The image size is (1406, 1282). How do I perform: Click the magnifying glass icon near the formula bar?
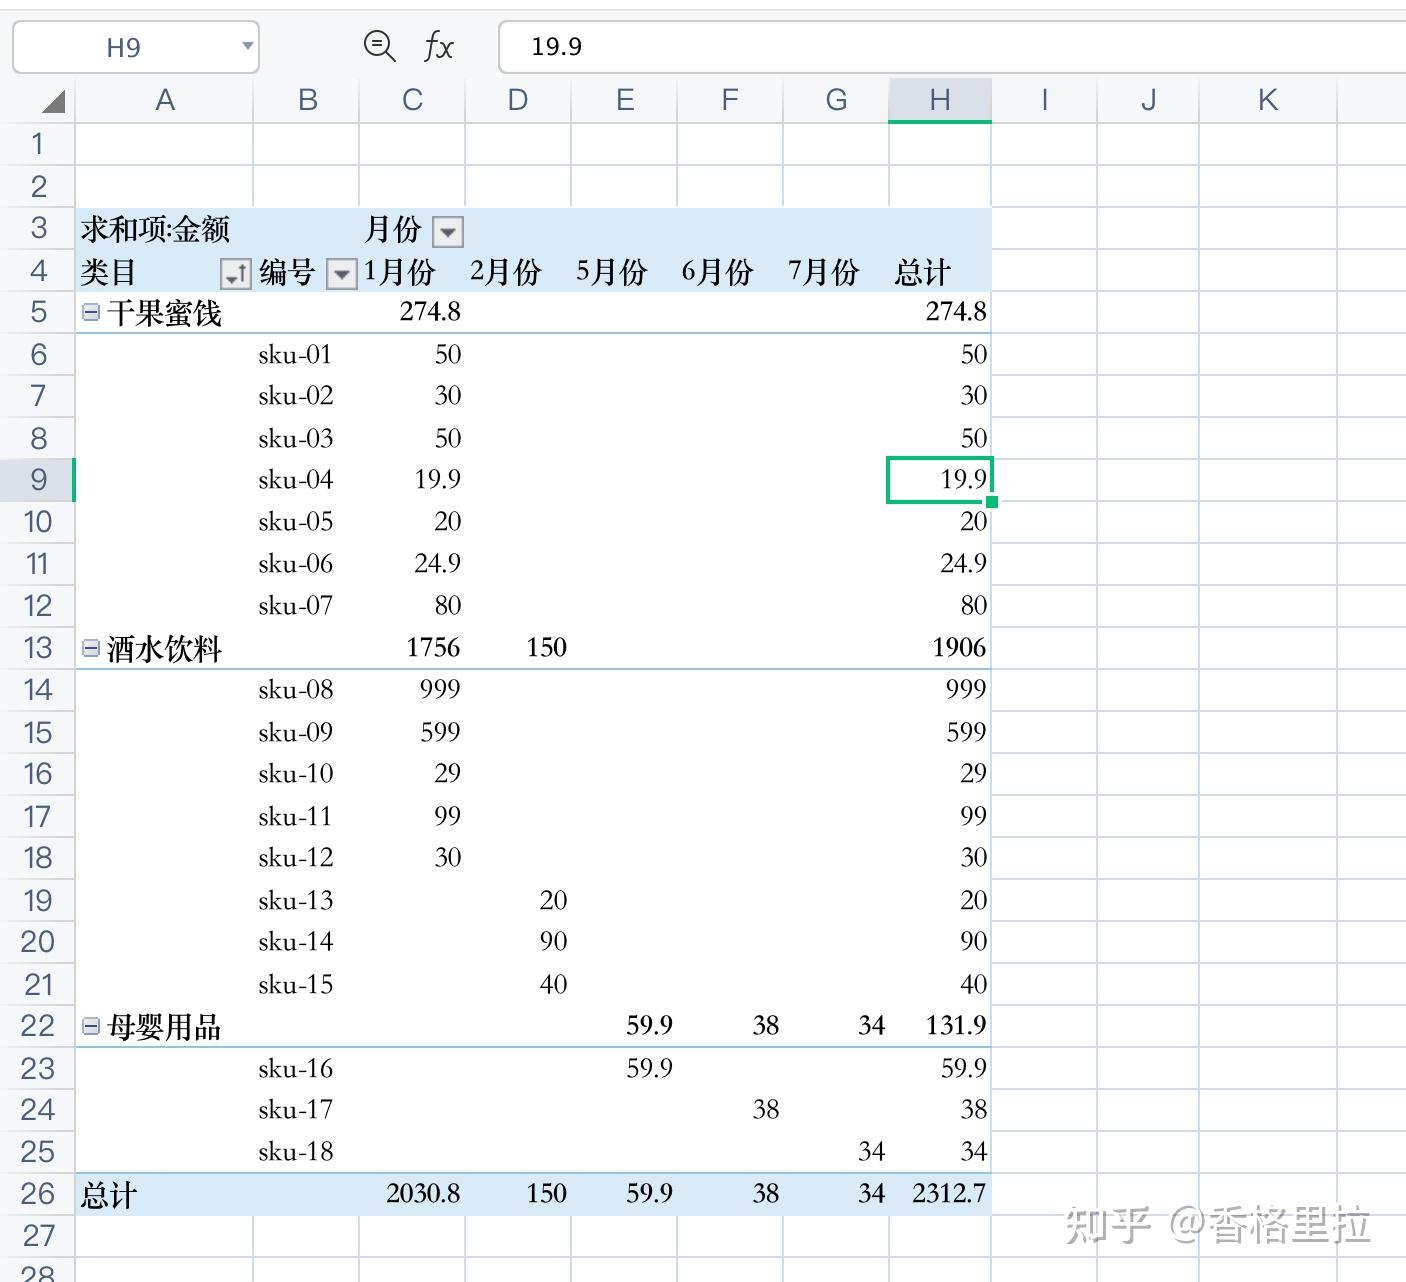click(x=379, y=46)
